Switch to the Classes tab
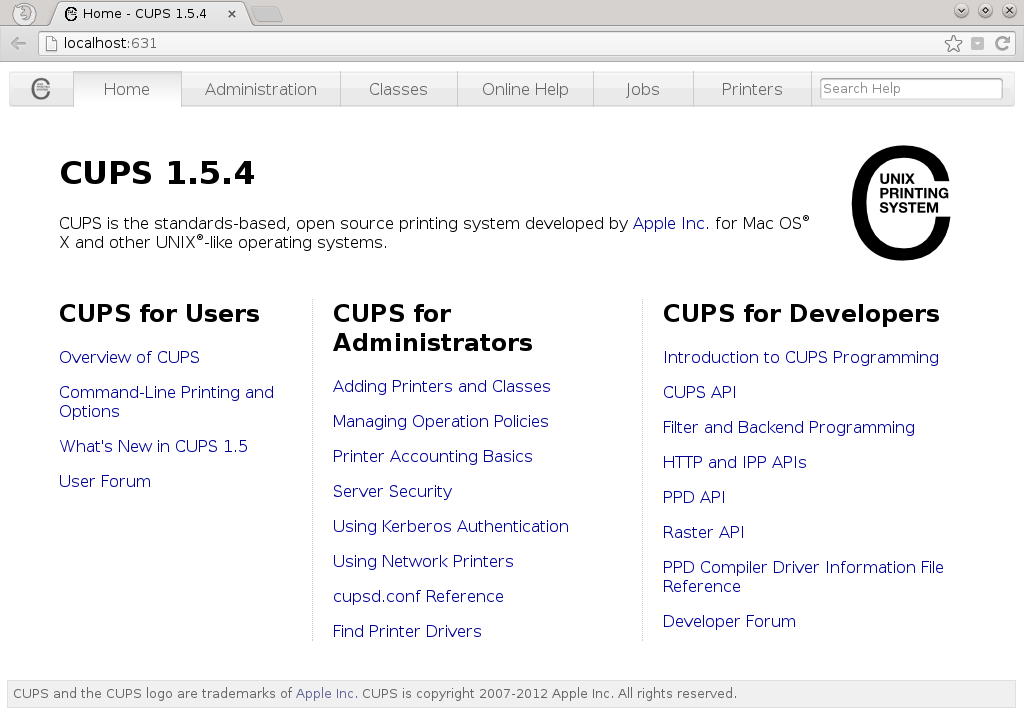Viewport: 1024px width, 716px height. point(398,89)
